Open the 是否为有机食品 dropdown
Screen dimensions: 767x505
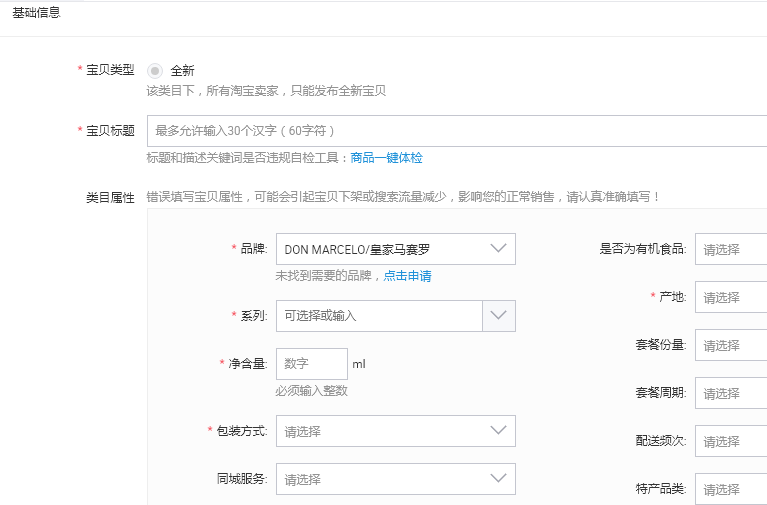pos(731,249)
